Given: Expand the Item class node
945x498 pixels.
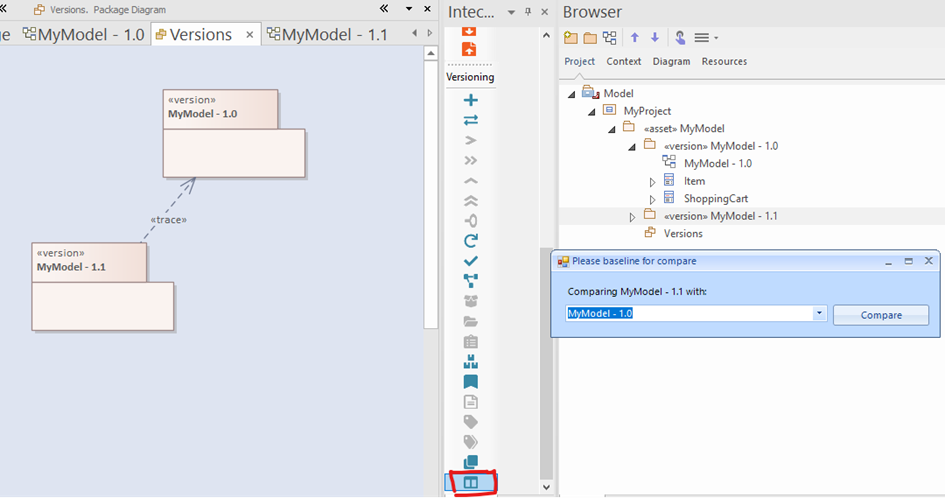Looking at the screenshot, I should 652,181.
